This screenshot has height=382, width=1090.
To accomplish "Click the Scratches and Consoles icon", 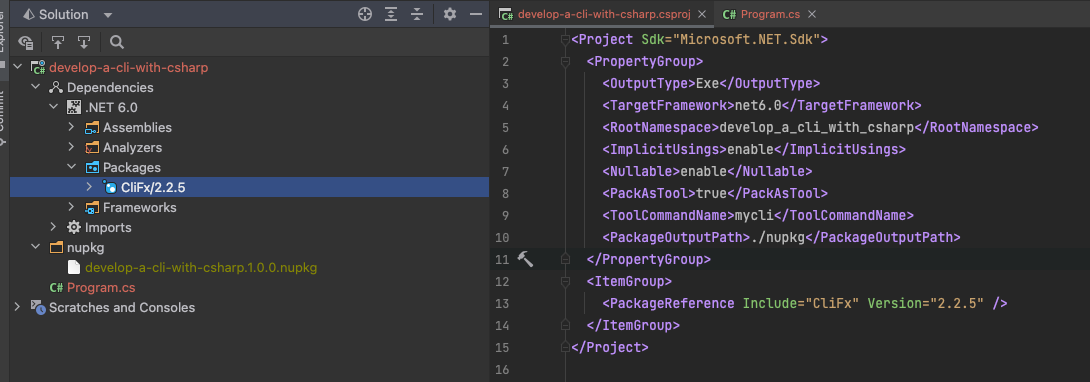I will tap(38, 307).
